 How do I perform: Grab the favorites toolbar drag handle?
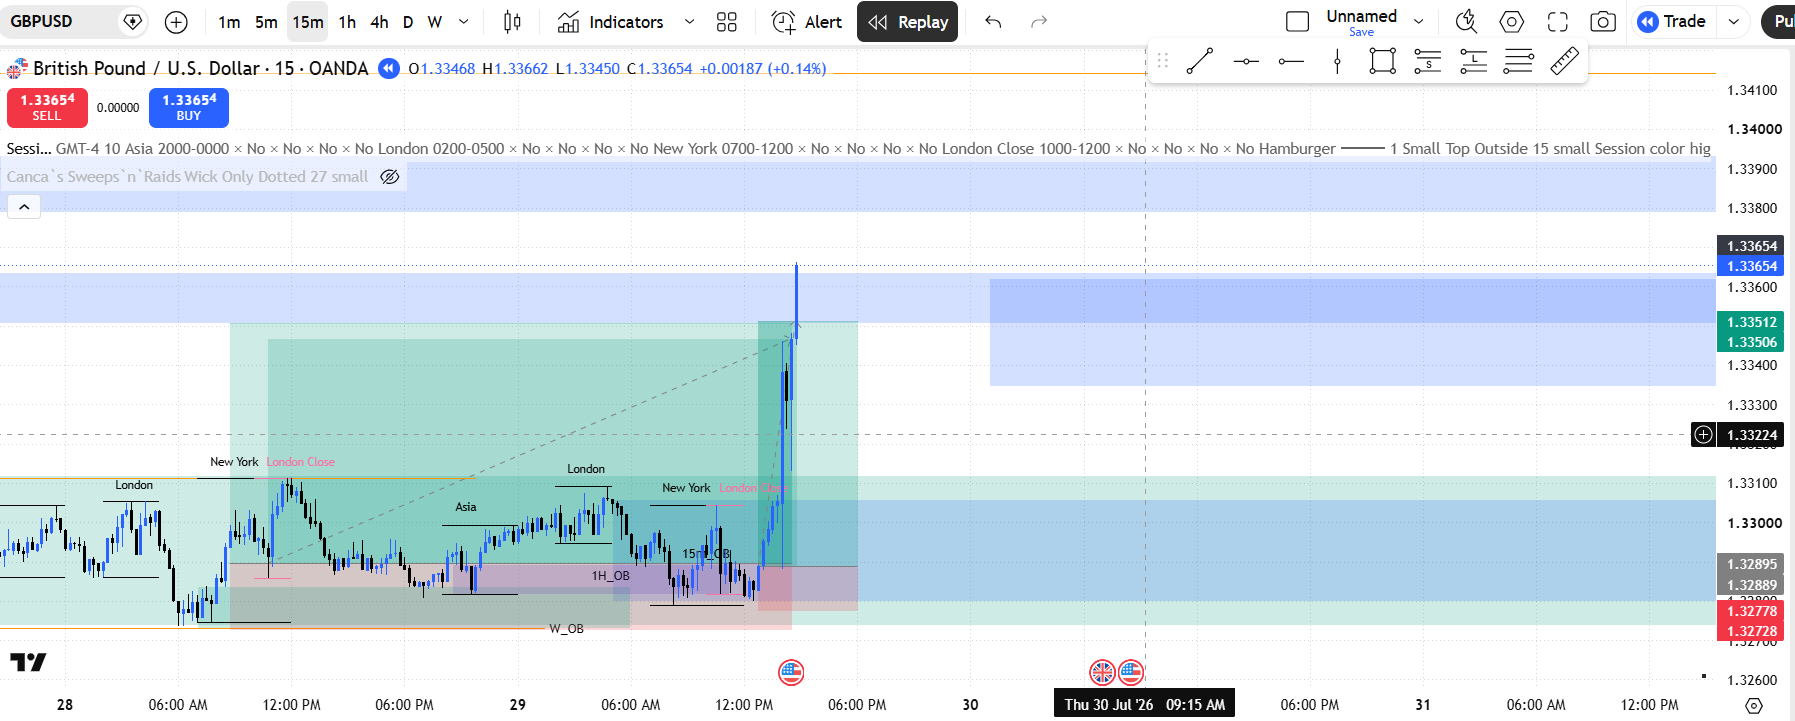pyautogui.click(x=1162, y=61)
